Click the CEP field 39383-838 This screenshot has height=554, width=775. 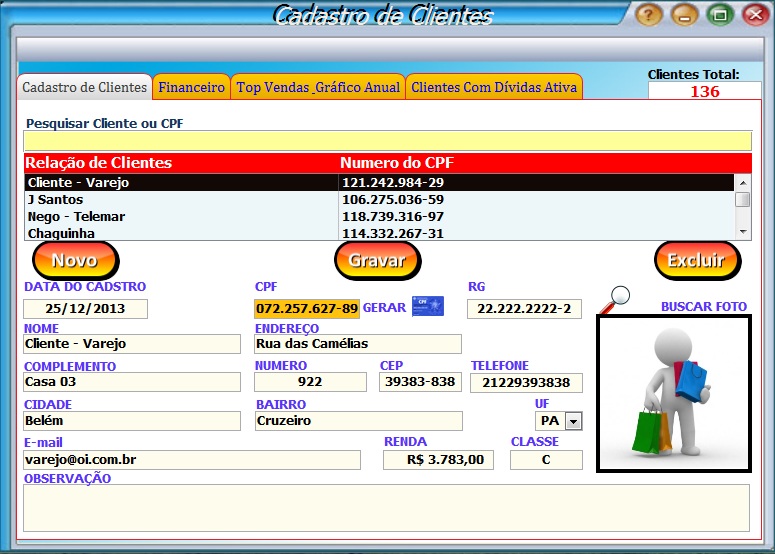pos(420,382)
